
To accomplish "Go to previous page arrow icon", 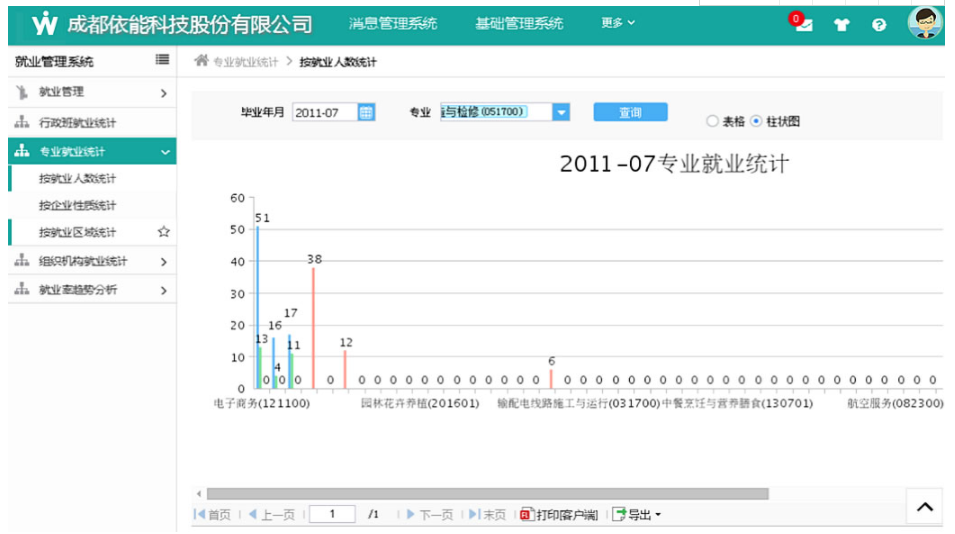I will click(253, 515).
